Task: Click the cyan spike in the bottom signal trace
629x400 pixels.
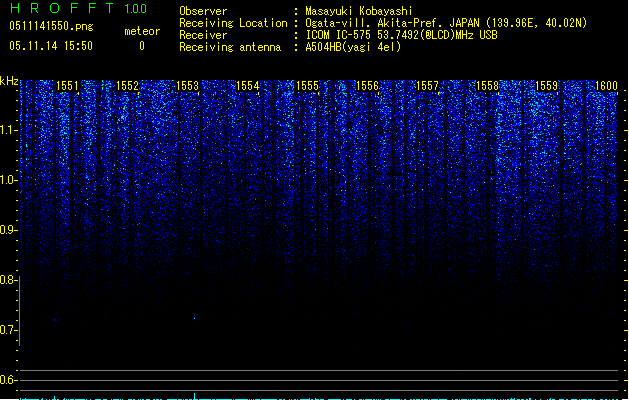Action: tap(195, 396)
